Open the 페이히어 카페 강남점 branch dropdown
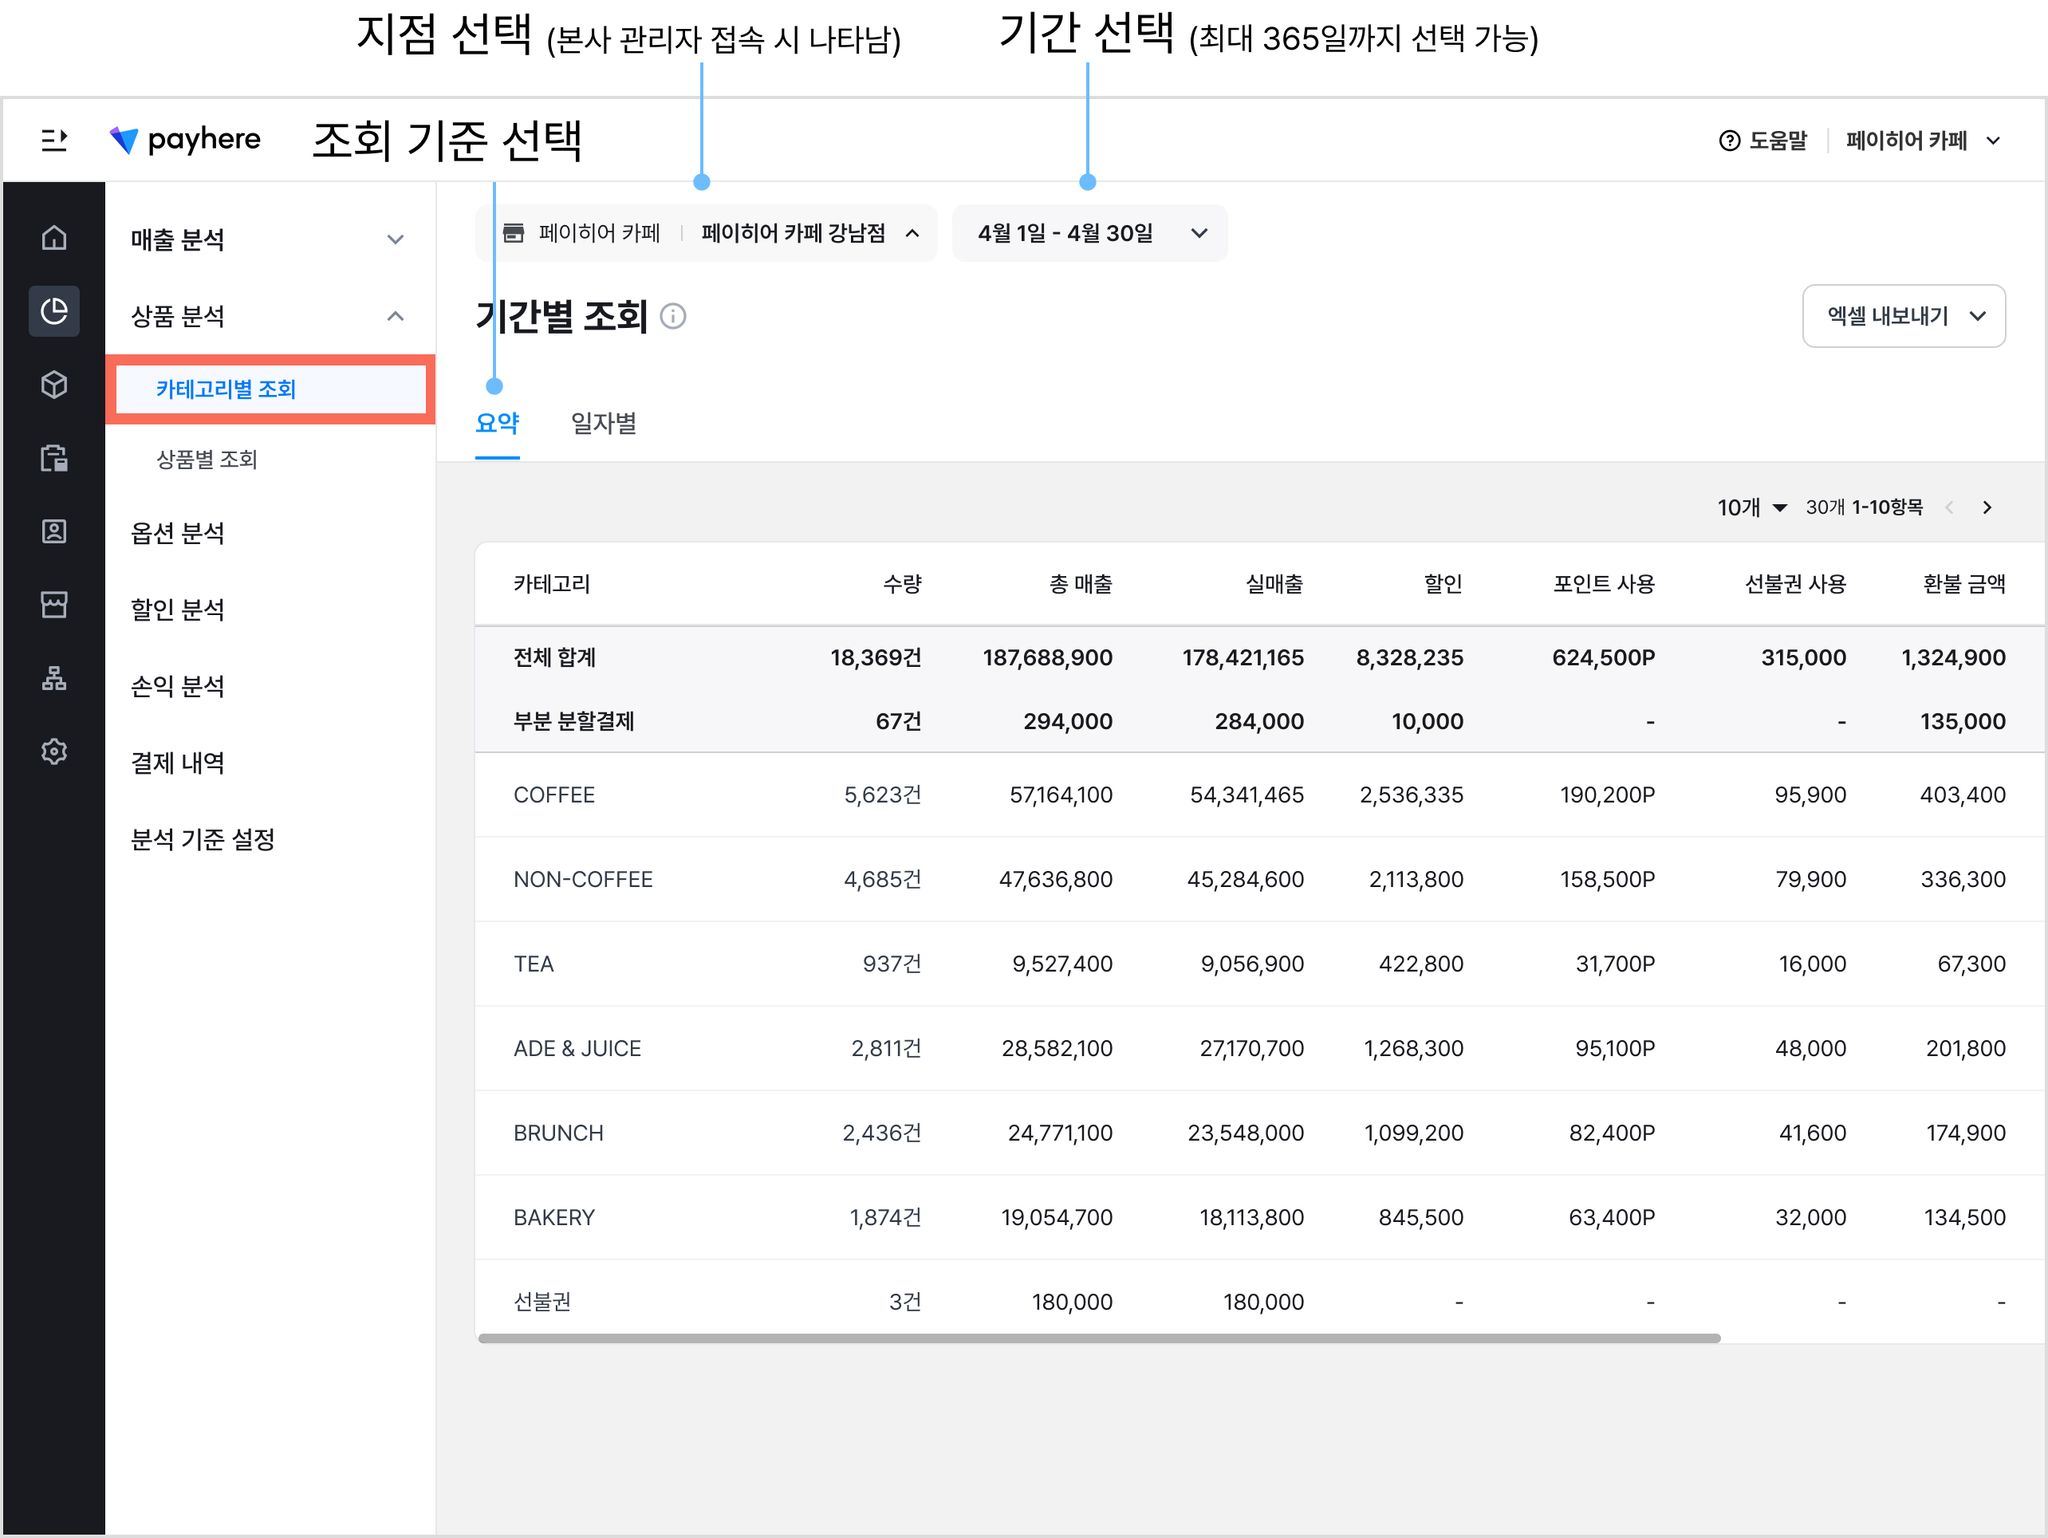 (x=706, y=233)
